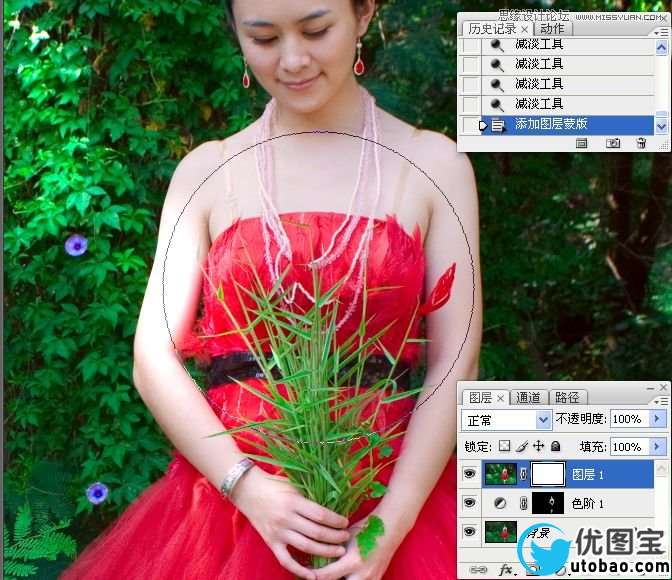Close the 图层 tab with its x

[500, 398]
